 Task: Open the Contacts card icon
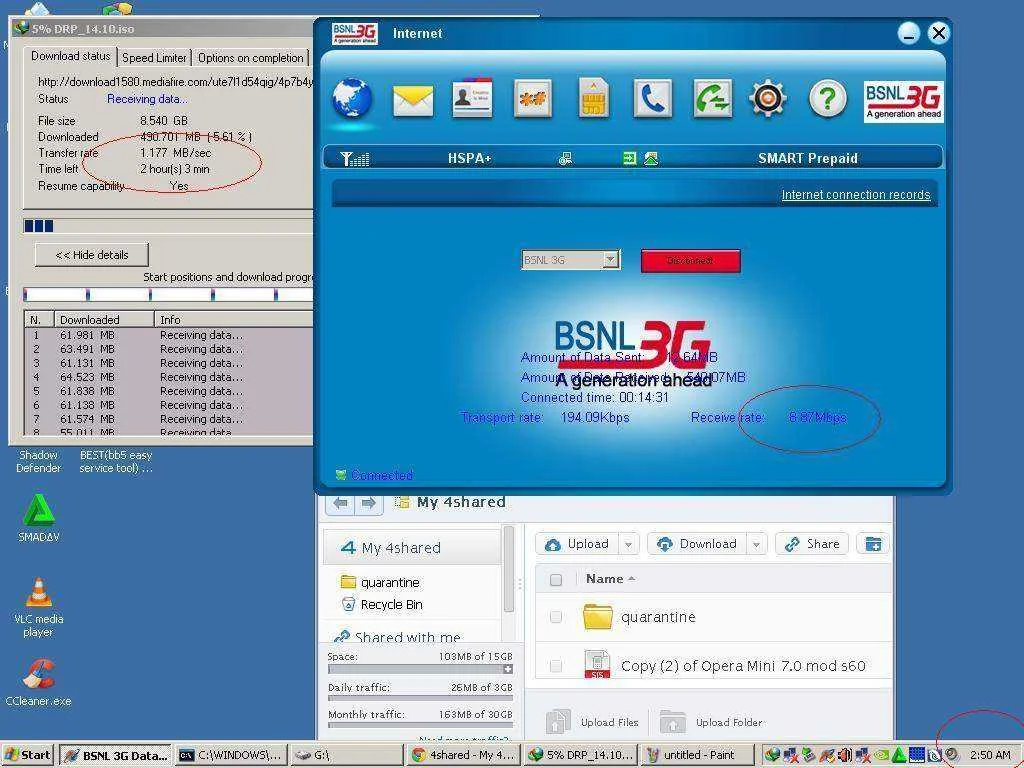point(472,99)
